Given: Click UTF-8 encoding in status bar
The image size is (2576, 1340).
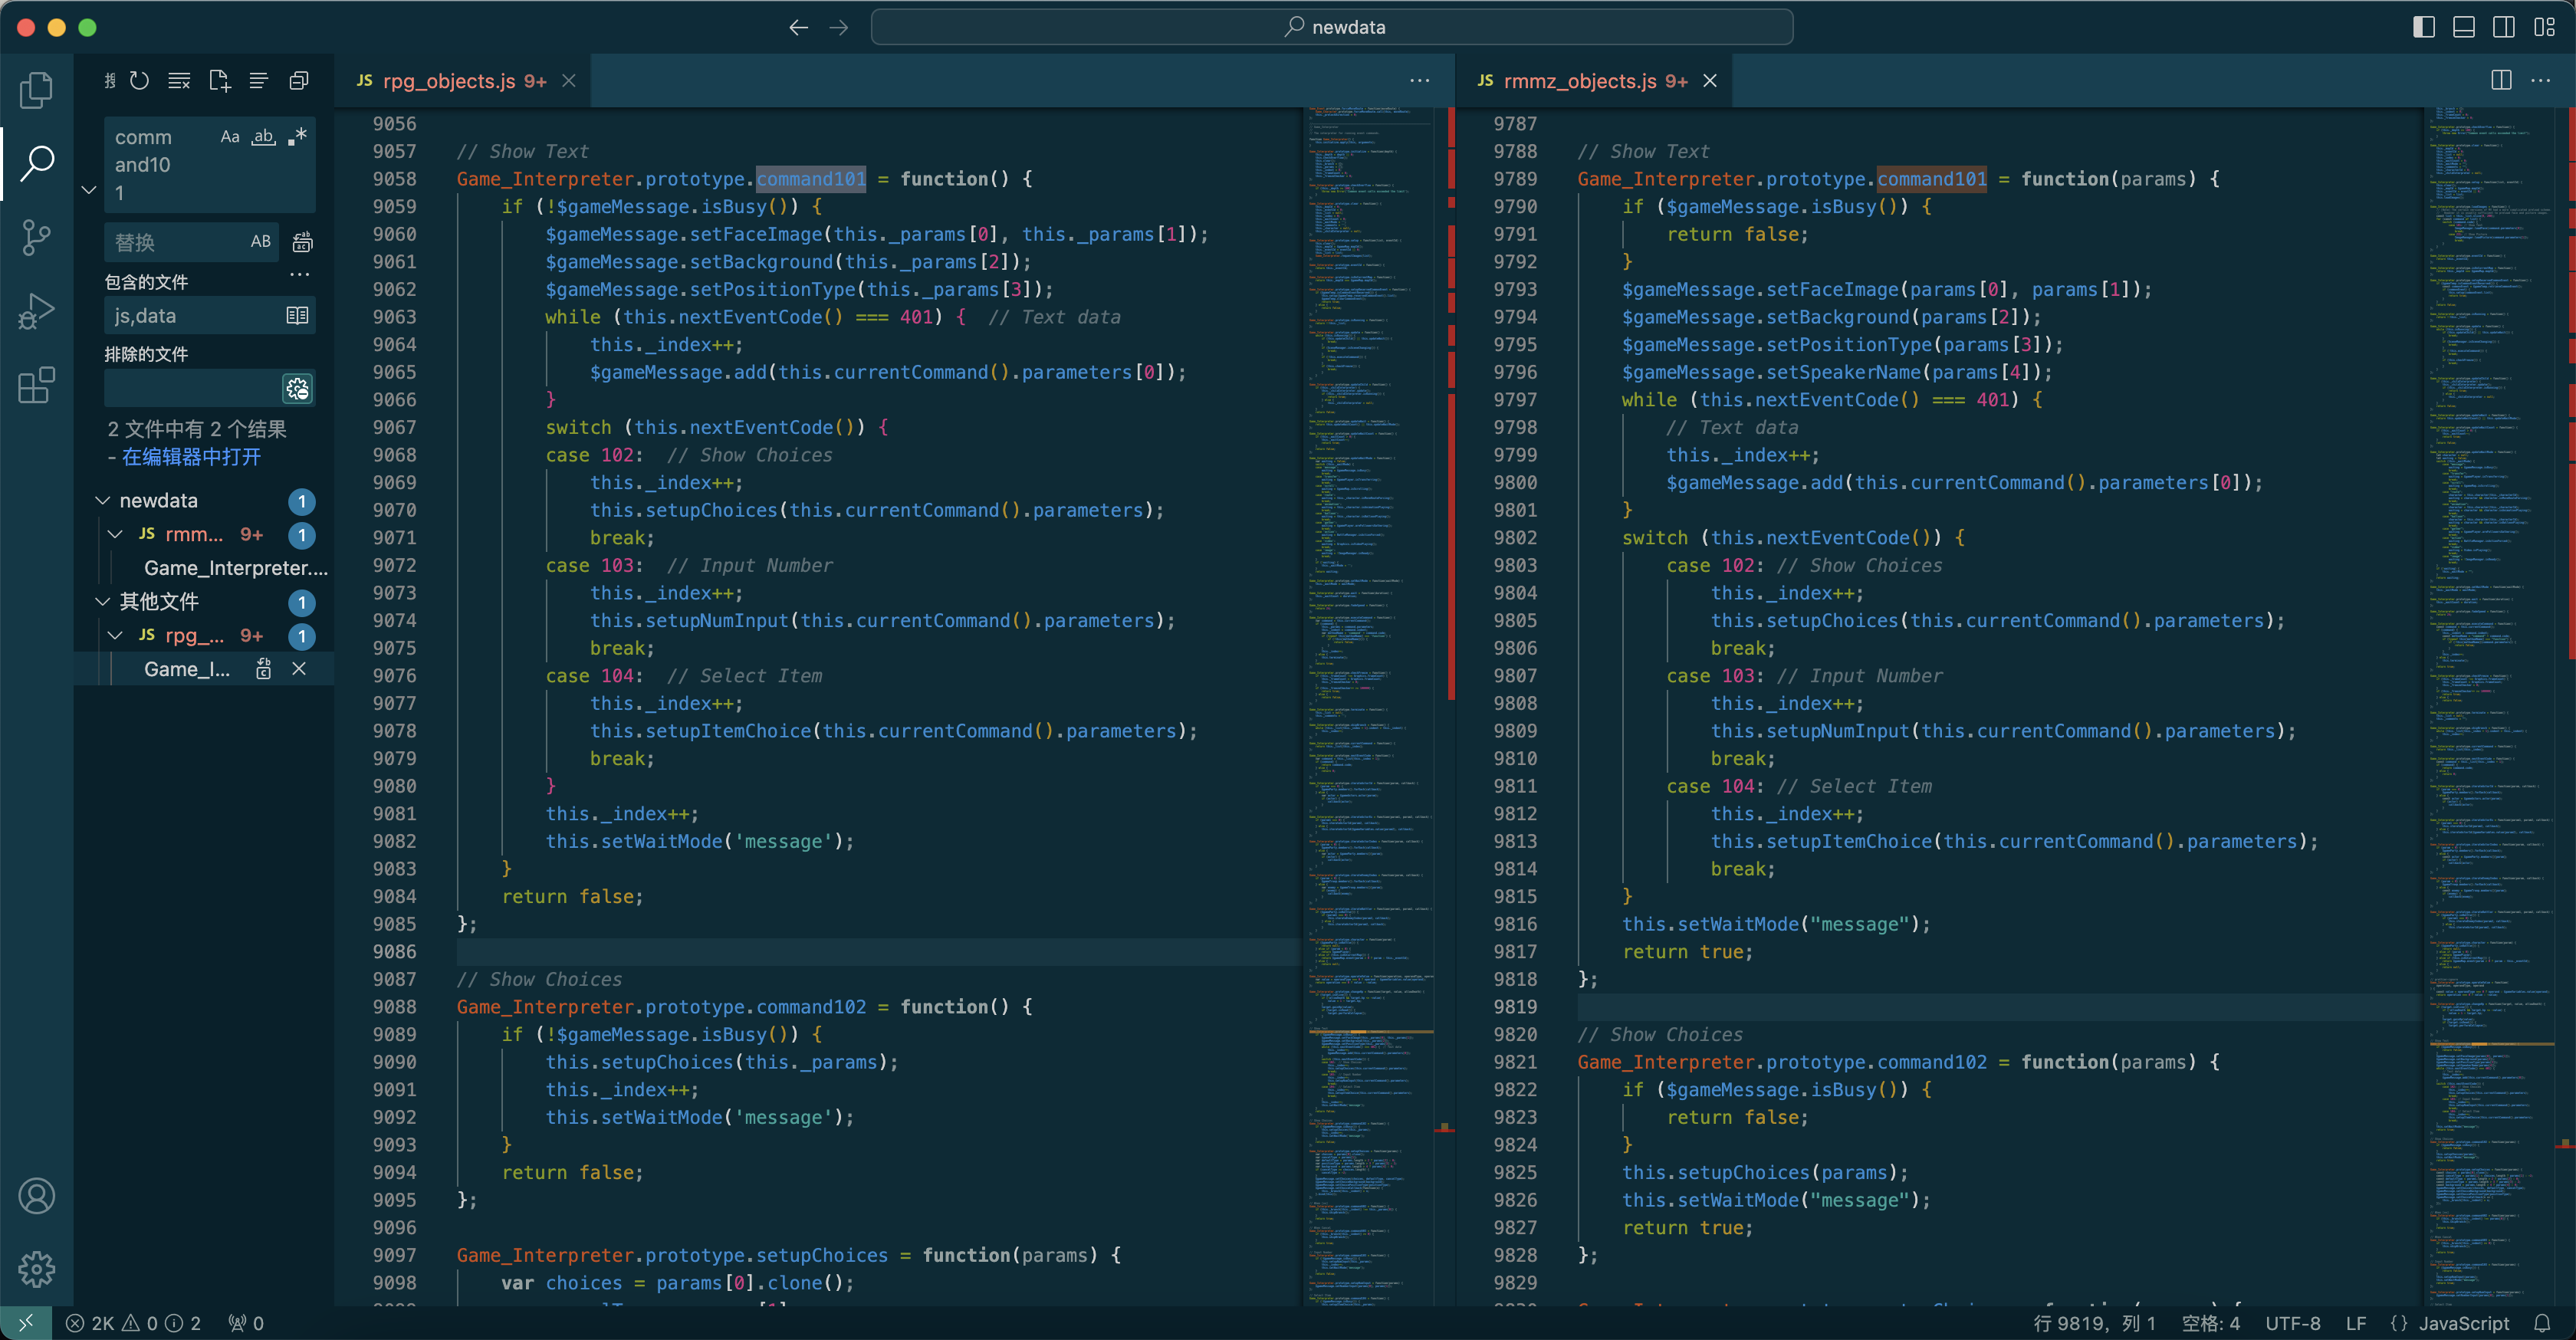Looking at the screenshot, I should pos(2292,1323).
